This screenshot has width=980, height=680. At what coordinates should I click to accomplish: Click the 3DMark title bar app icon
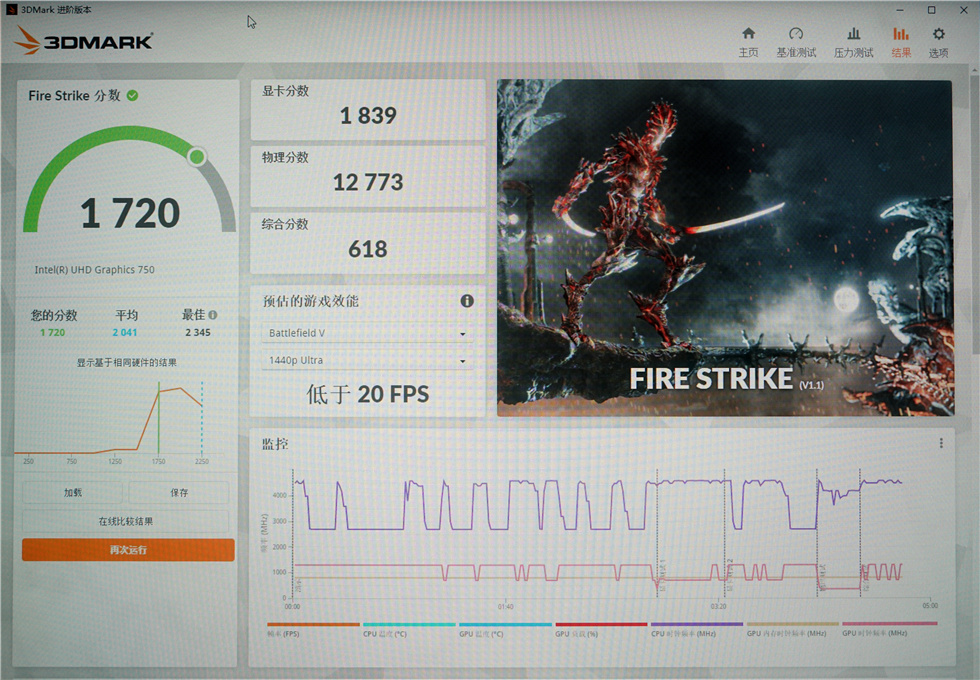[x=11, y=9]
